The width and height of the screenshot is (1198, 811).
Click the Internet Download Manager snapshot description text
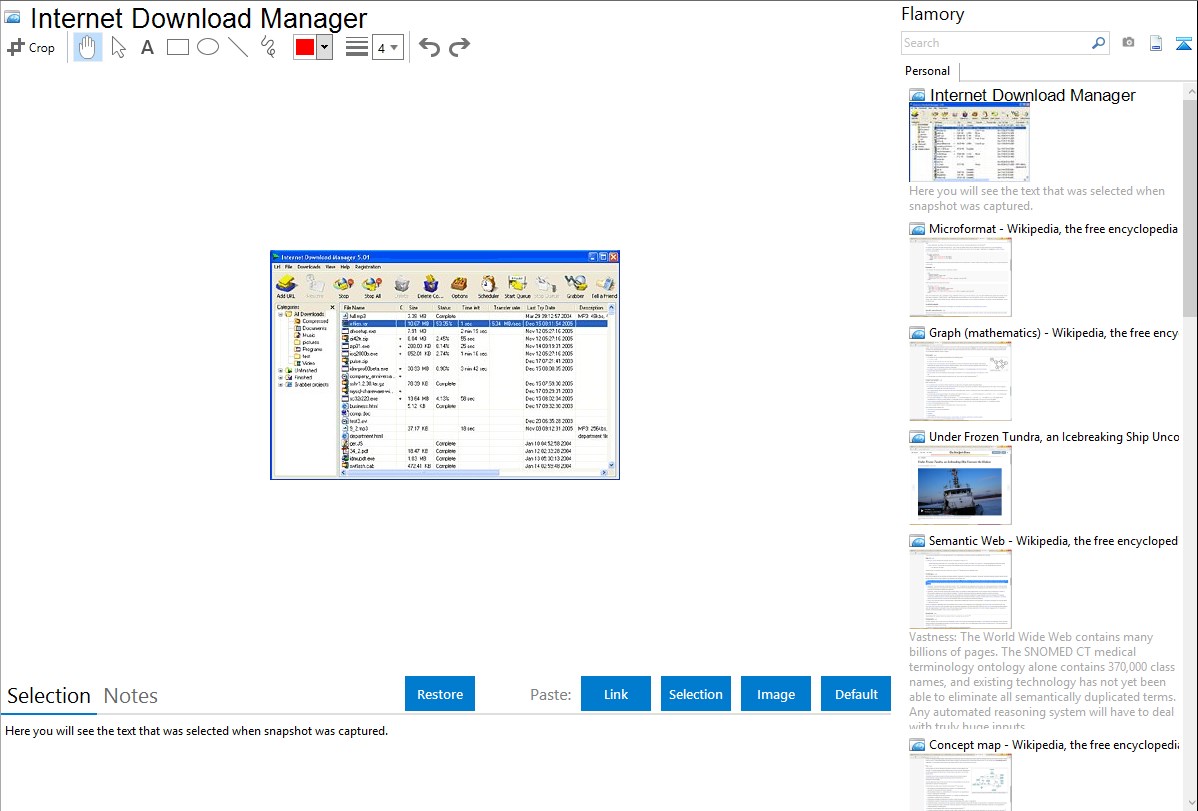(1037, 198)
